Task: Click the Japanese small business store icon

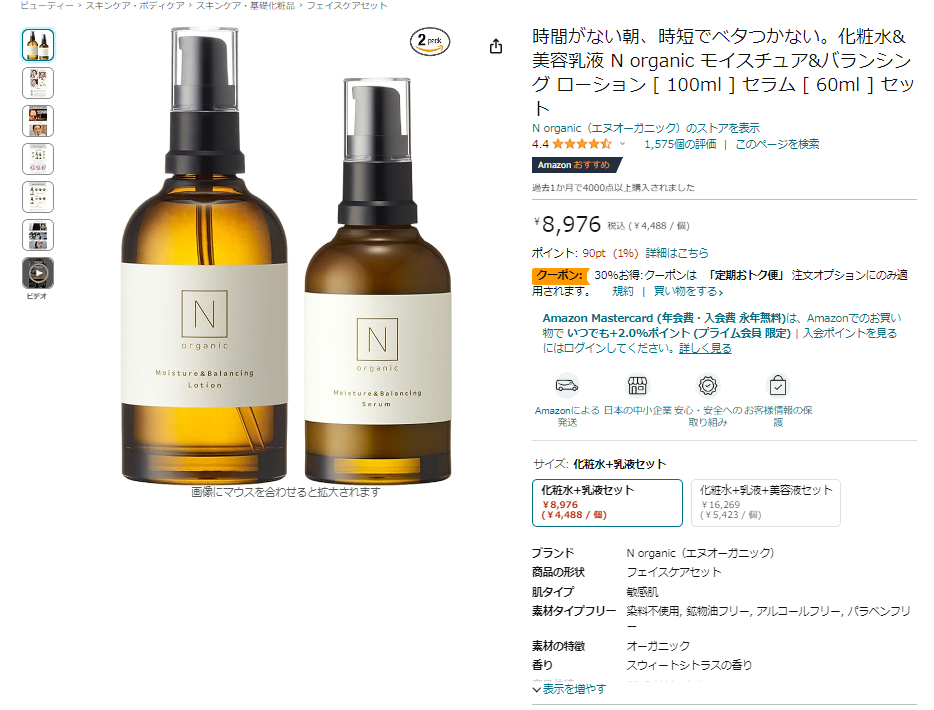Action: point(637,385)
